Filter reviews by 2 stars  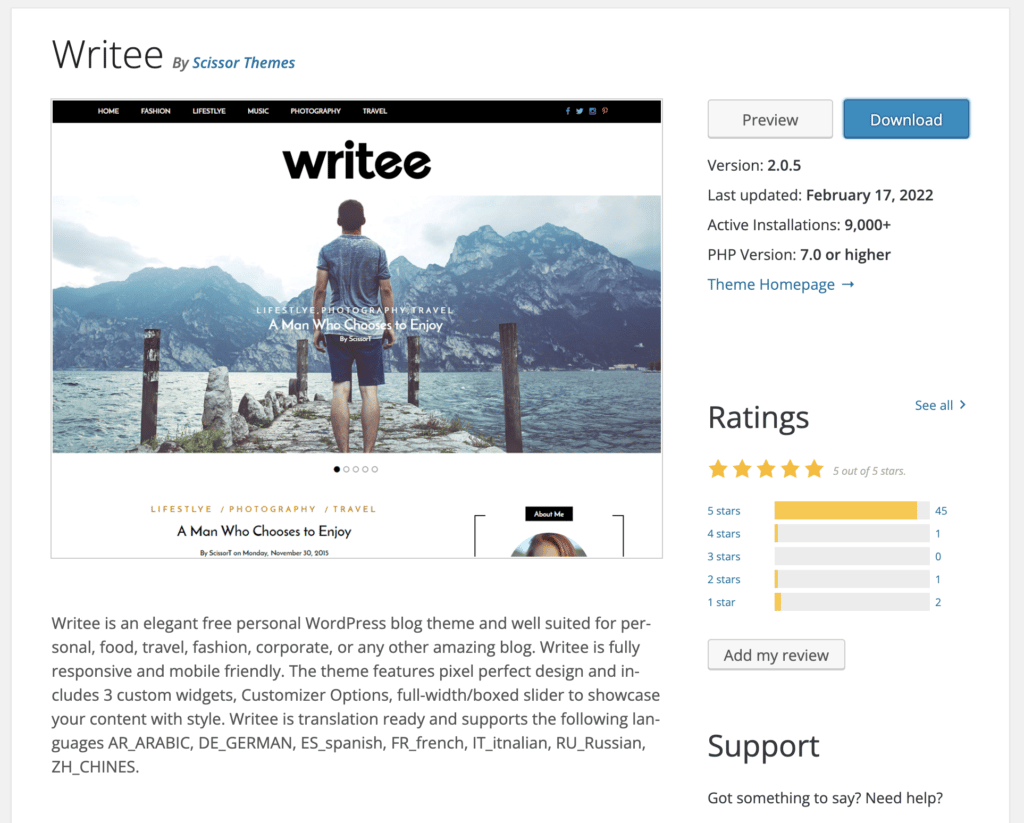(724, 579)
